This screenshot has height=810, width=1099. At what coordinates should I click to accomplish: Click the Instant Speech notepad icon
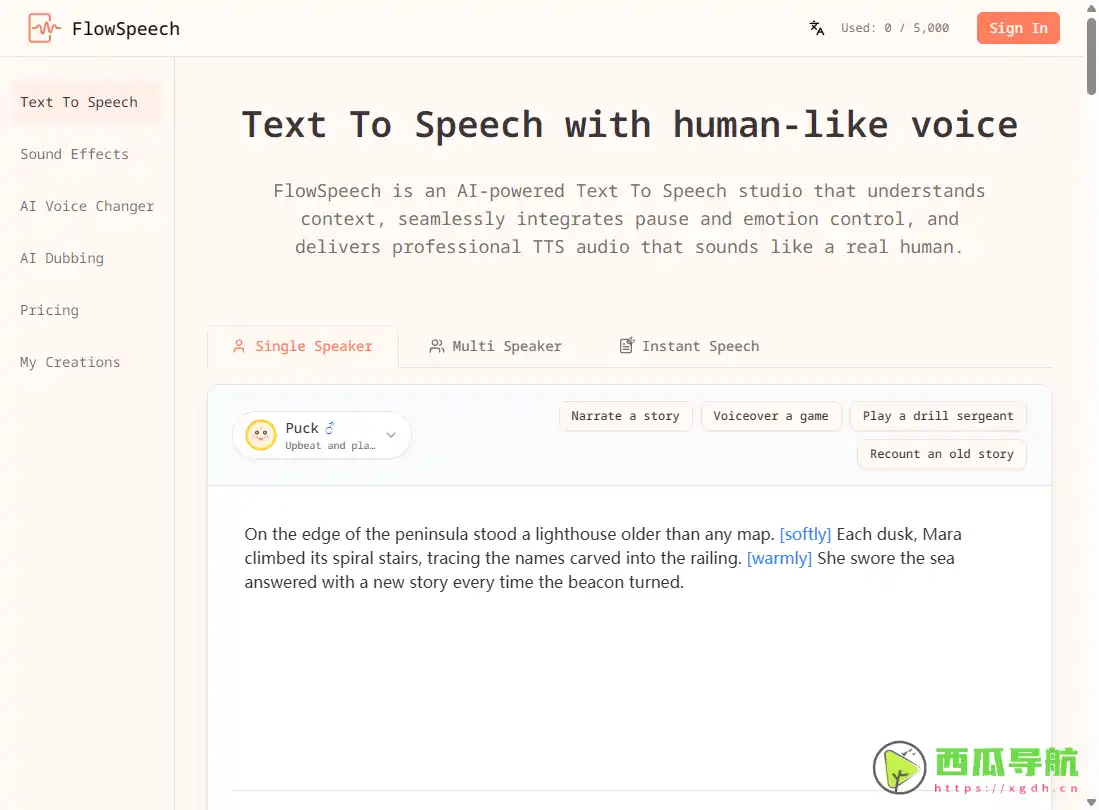pyautogui.click(x=627, y=345)
